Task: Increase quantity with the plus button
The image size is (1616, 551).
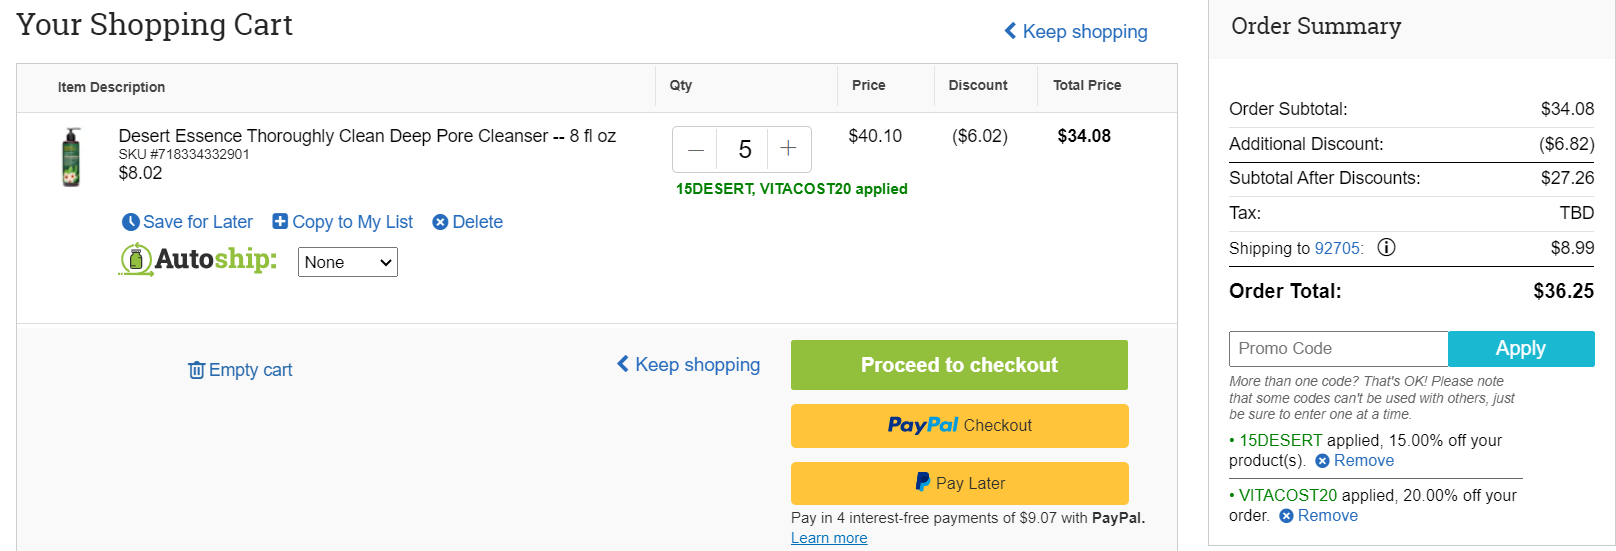Action: point(788,149)
